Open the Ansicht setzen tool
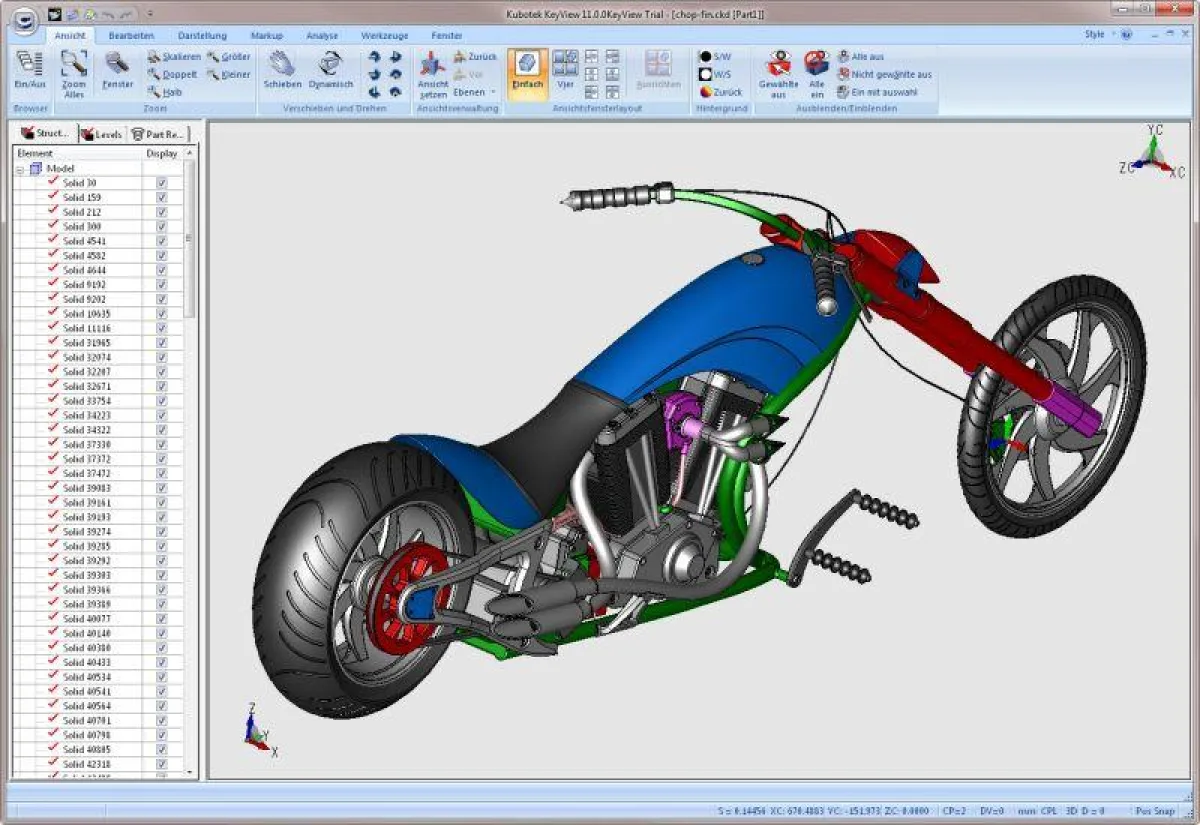The width and height of the screenshot is (1200, 825). click(x=432, y=70)
